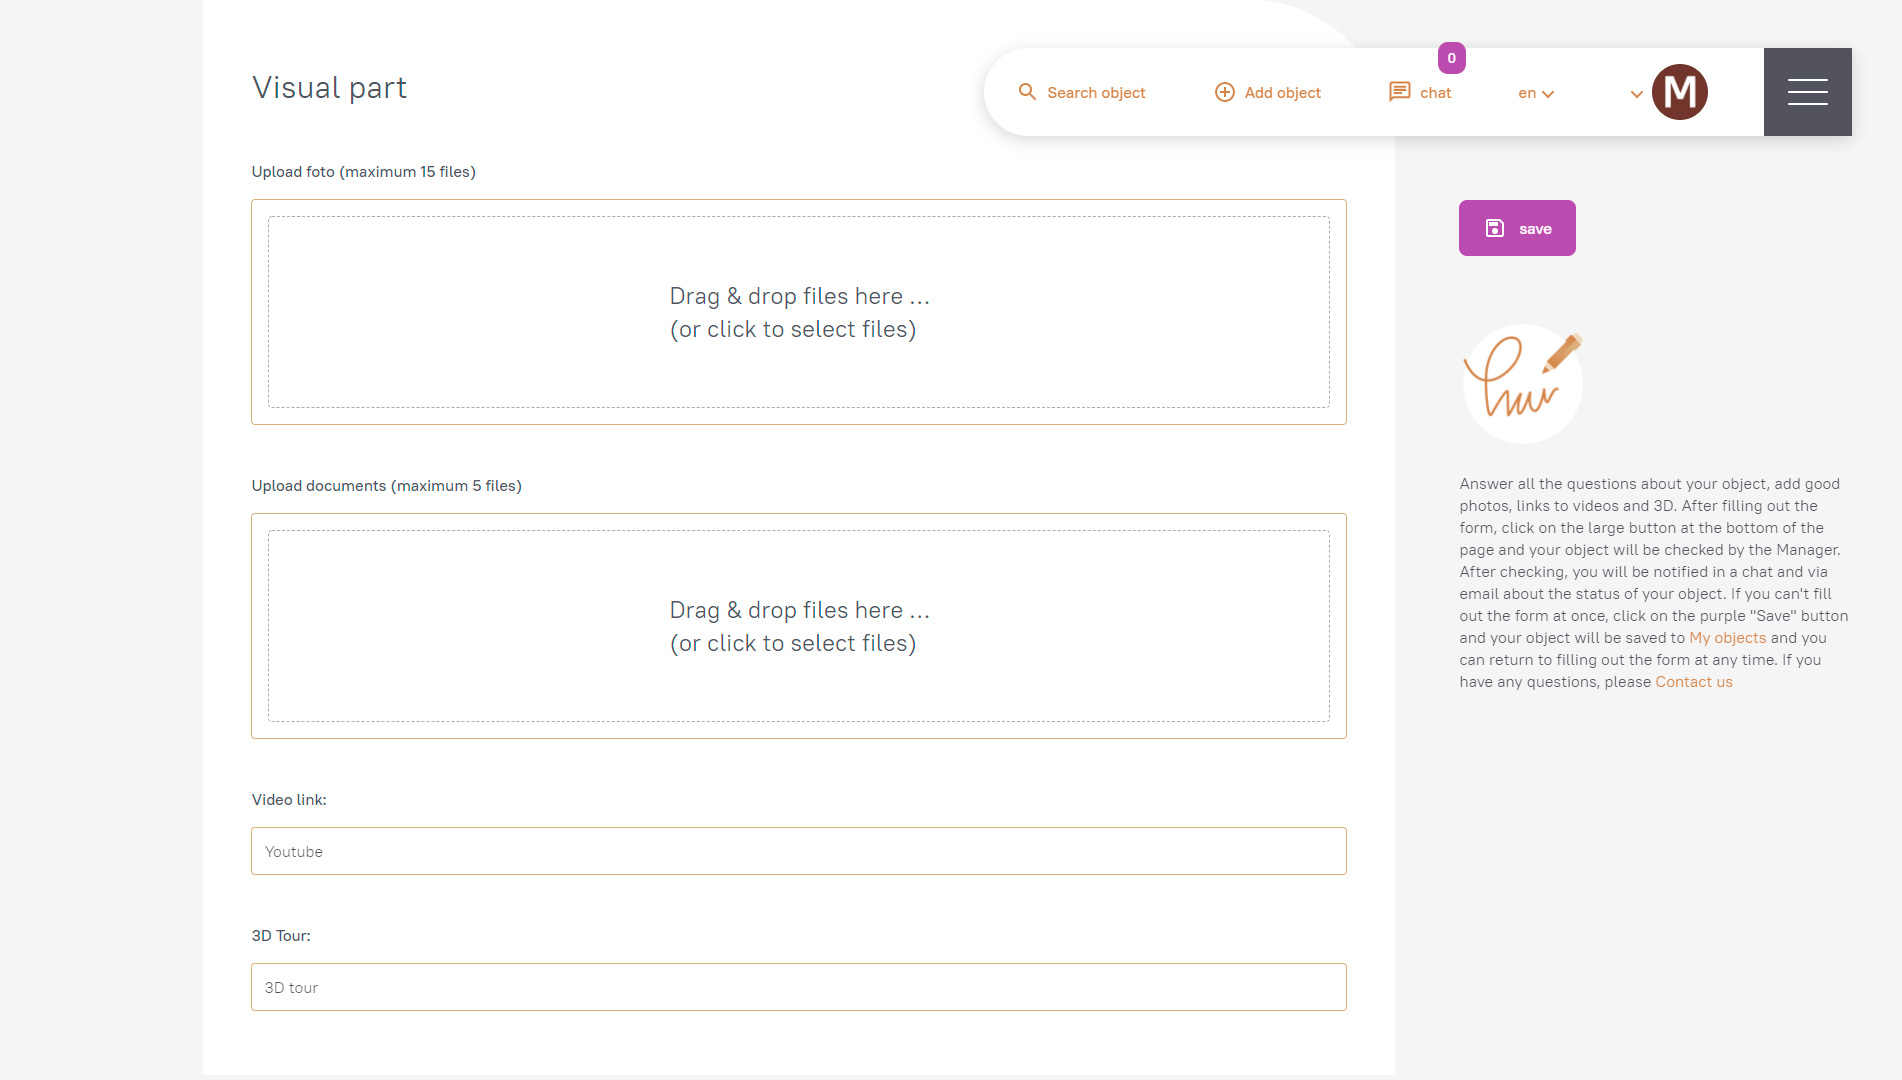Click the floppy disk save icon
Image resolution: width=1902 pixels, height=1080 pixels.
click(x=1495, y=228)
